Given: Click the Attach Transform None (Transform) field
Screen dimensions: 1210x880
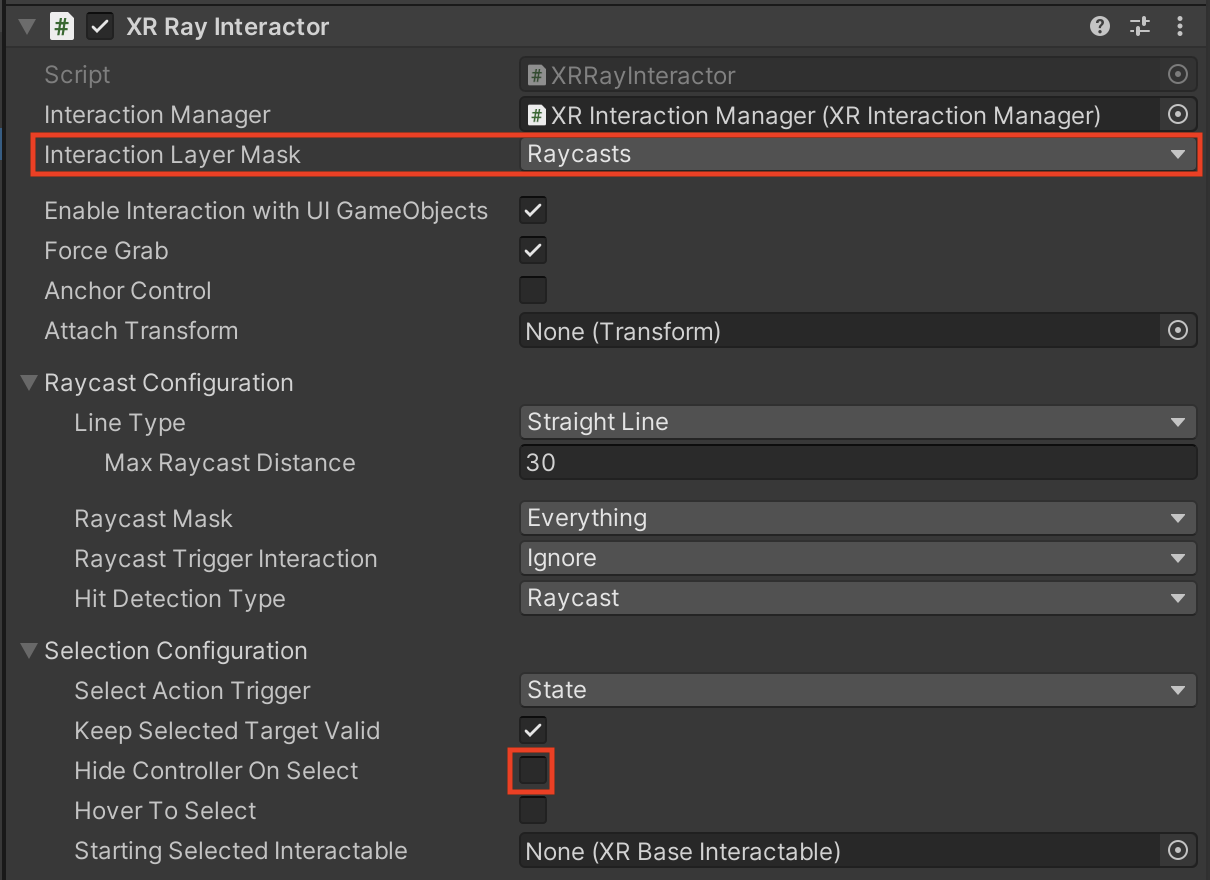Looking at the screenshot, I should (x=838, y=331).
